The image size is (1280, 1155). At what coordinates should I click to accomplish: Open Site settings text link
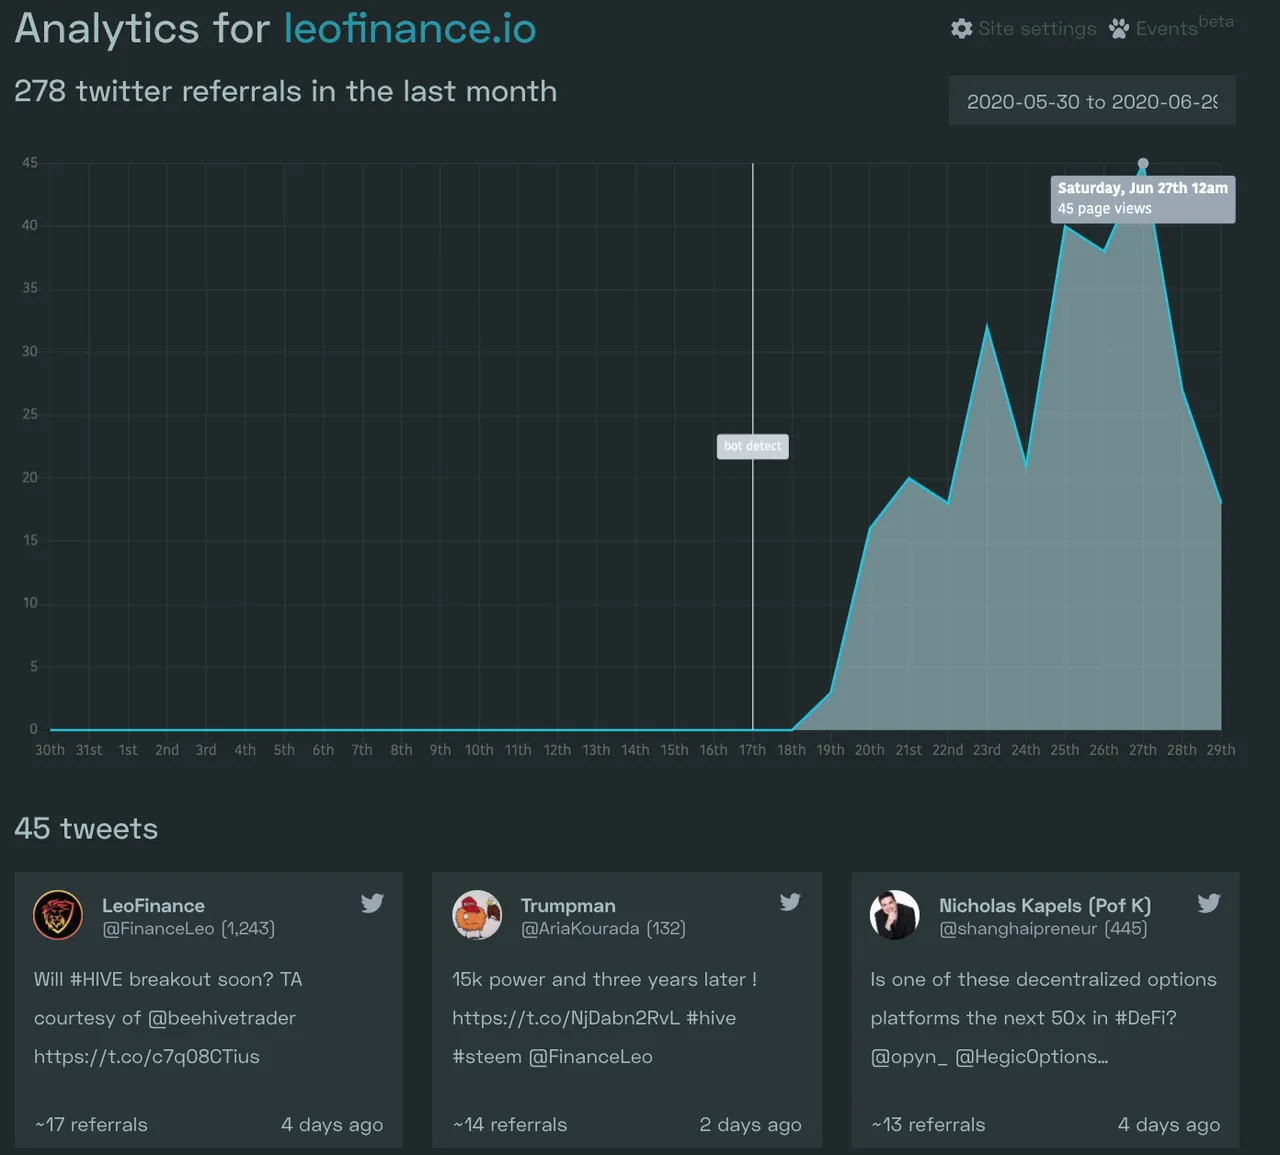(x=1037, y=29)
